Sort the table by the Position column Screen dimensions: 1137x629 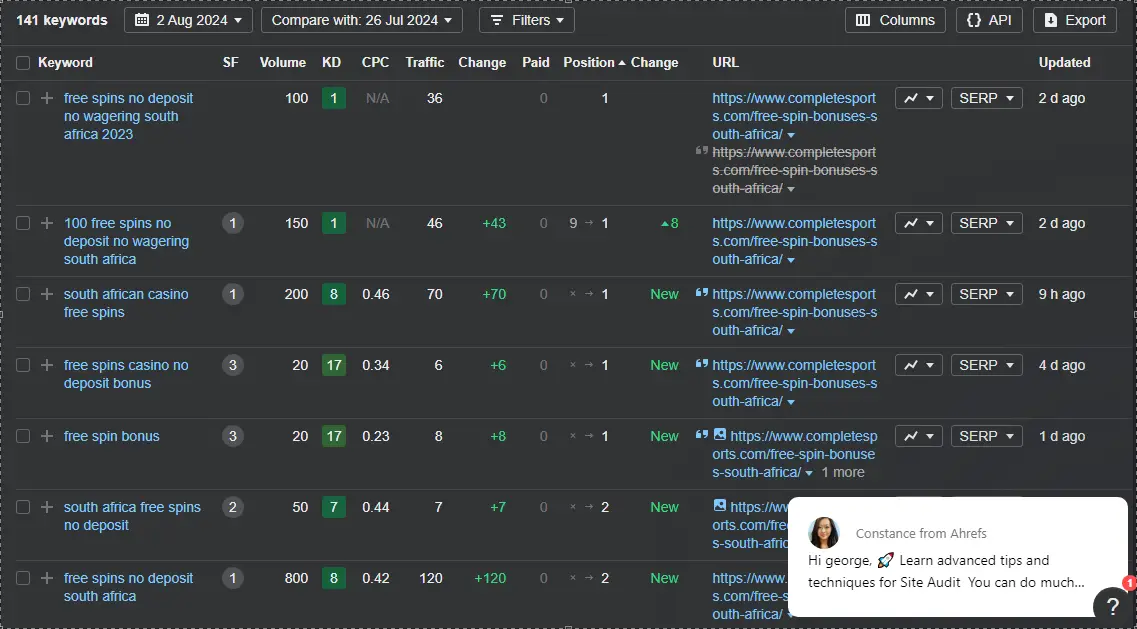coord(589,62)
